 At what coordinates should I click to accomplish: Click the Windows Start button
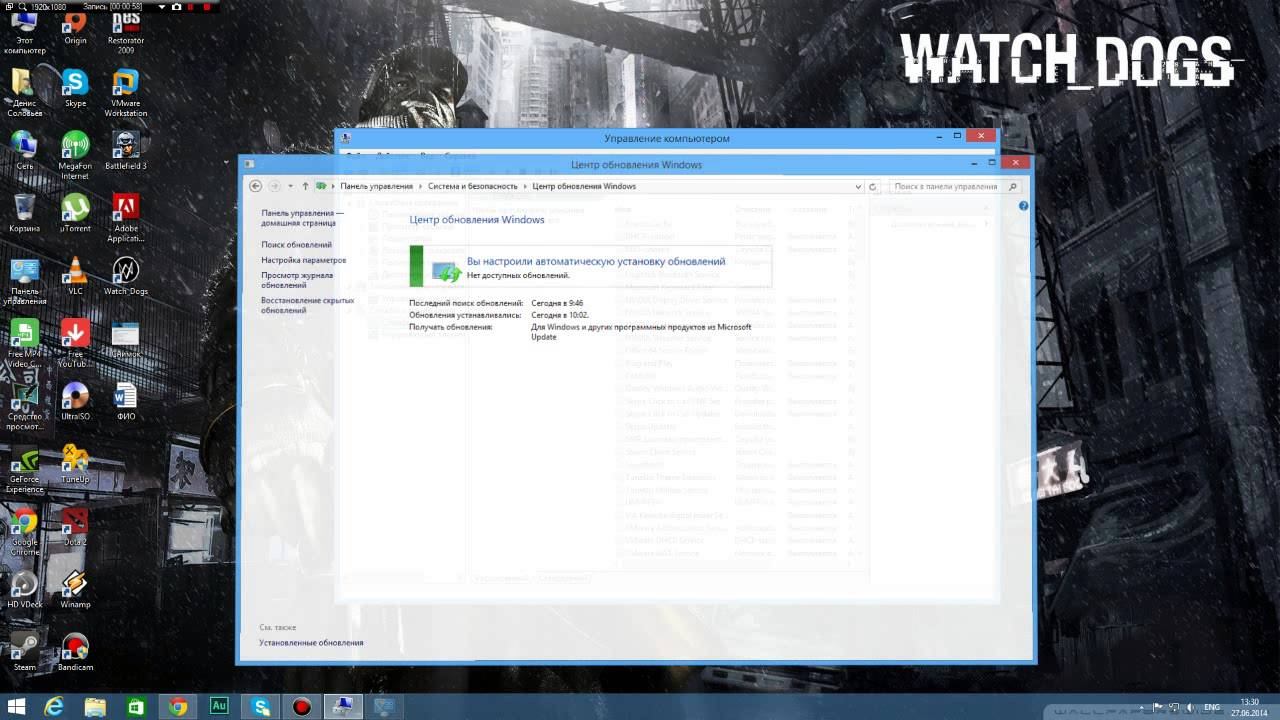17,707
